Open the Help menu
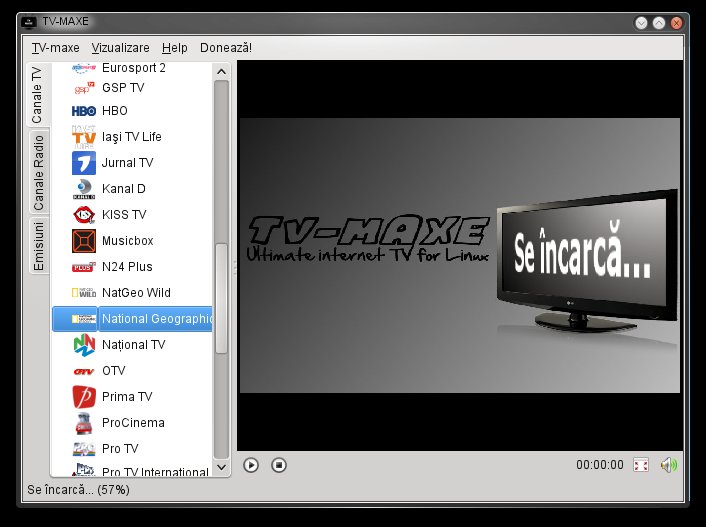 (x=175, y=48)
